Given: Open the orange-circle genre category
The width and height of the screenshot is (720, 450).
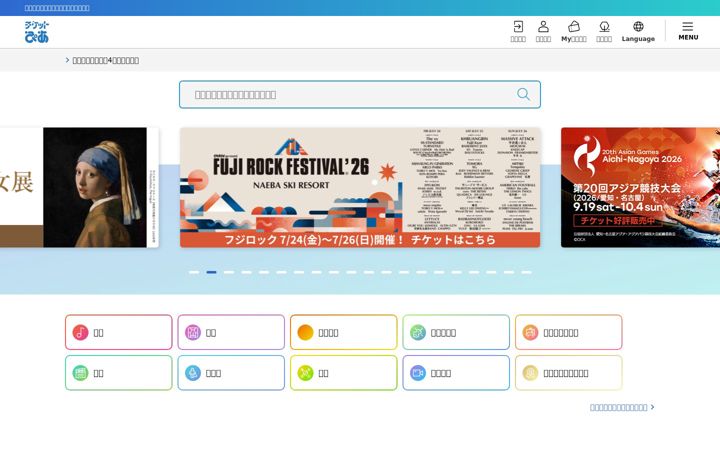Looking at the screenshot, I should point(343,332).
